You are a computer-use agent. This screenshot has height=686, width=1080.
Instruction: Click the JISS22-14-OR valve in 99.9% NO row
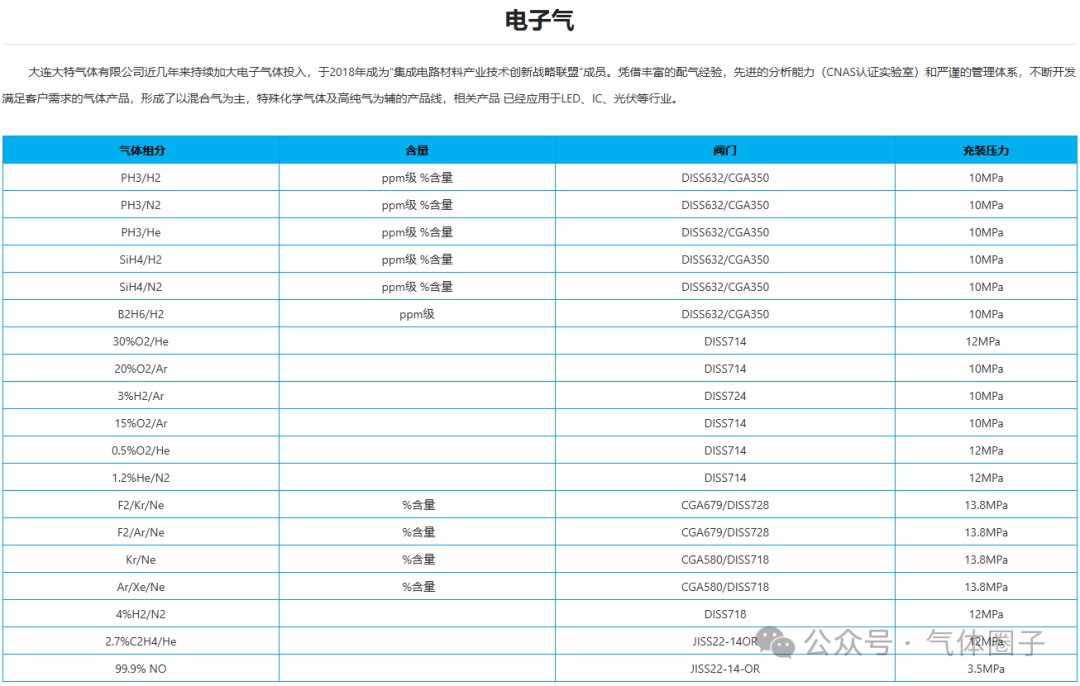pos(725,669)
